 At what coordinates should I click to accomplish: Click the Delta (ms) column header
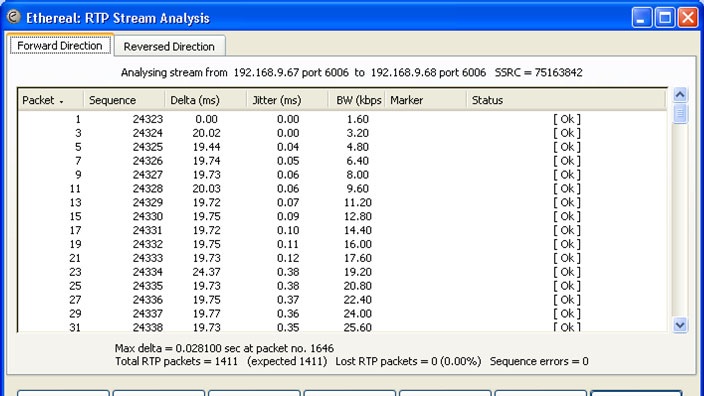[206, 100]
